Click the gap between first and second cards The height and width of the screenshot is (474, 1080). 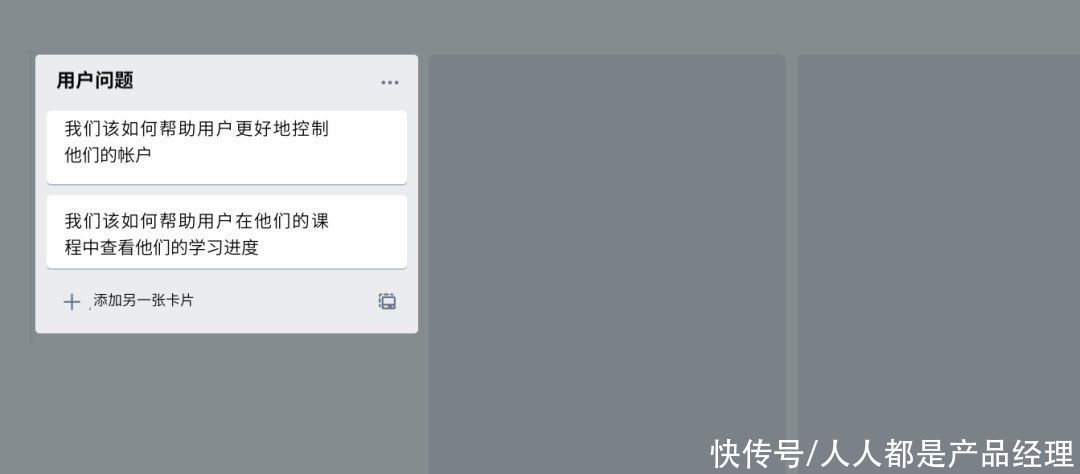(x=227, y=190)
